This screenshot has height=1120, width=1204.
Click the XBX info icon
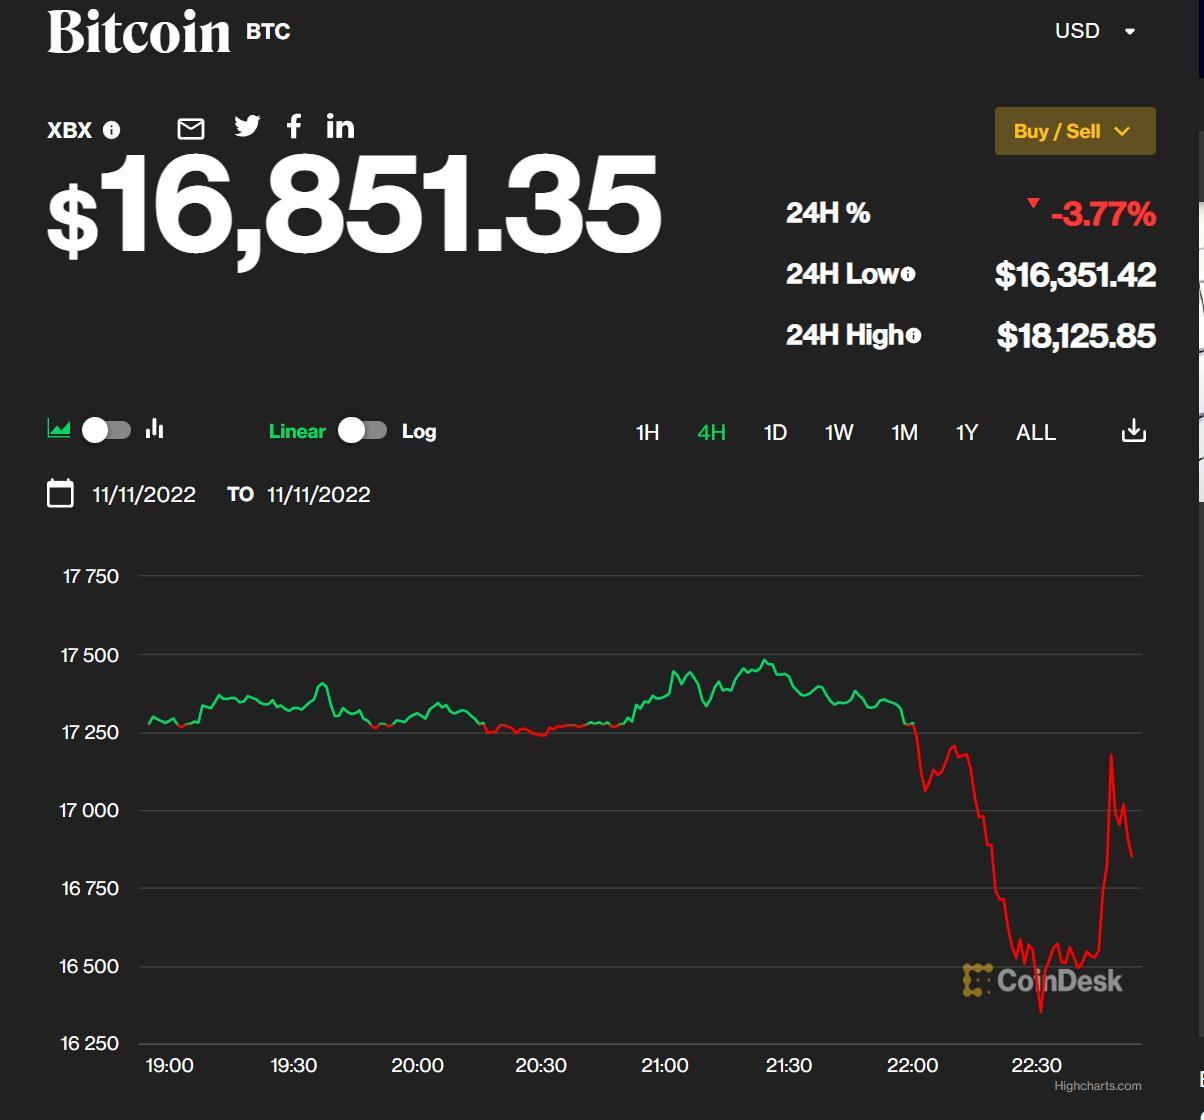[x=112, y=130]
